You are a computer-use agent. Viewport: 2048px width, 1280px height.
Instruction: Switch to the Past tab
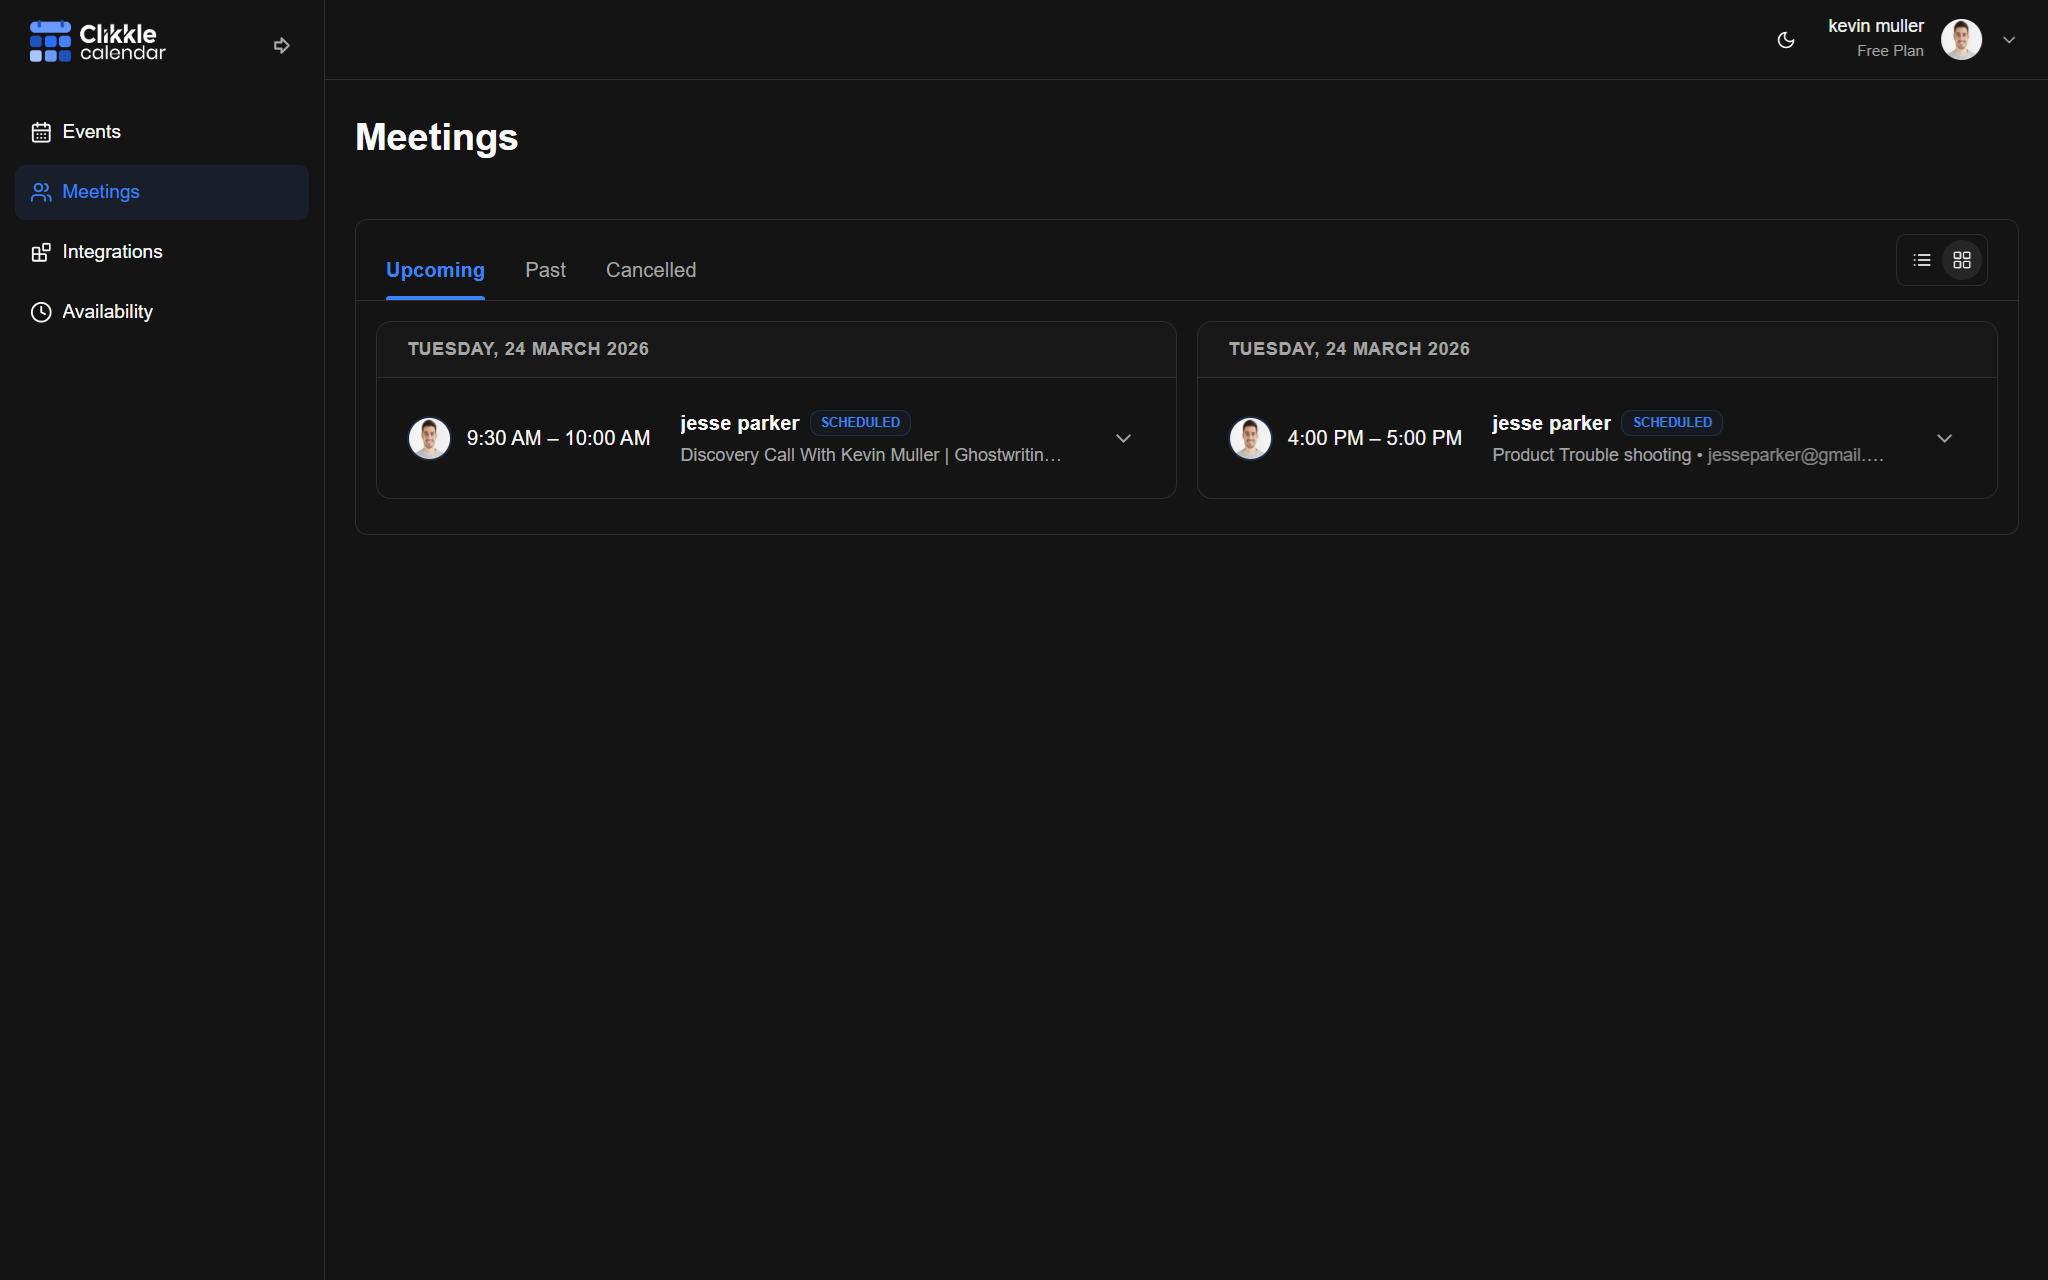(545, 270)
